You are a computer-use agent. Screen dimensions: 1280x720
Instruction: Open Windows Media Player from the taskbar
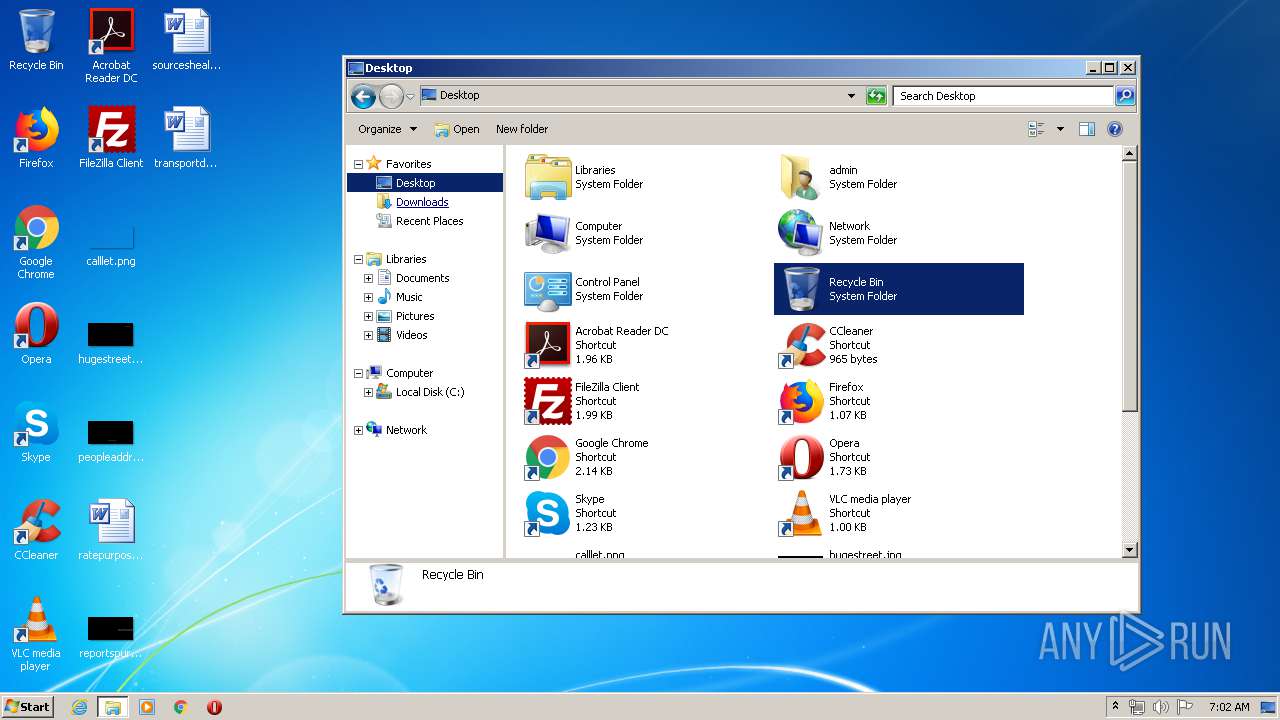coord(147,707)
